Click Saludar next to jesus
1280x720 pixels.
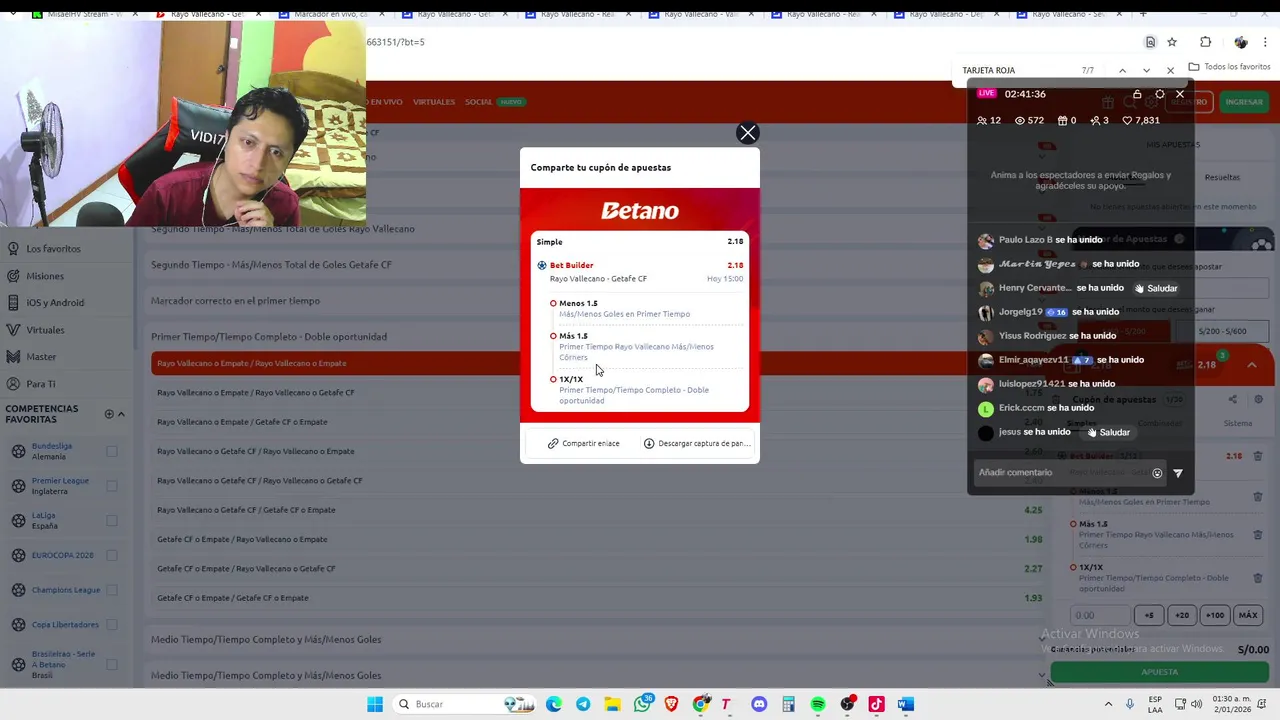pos(1107,432)
